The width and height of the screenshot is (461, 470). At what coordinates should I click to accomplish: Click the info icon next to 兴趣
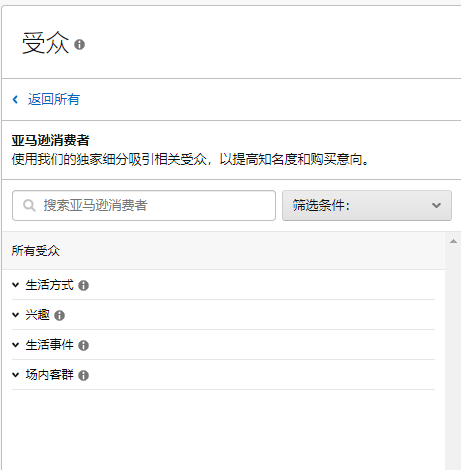(x=59, y=315)
